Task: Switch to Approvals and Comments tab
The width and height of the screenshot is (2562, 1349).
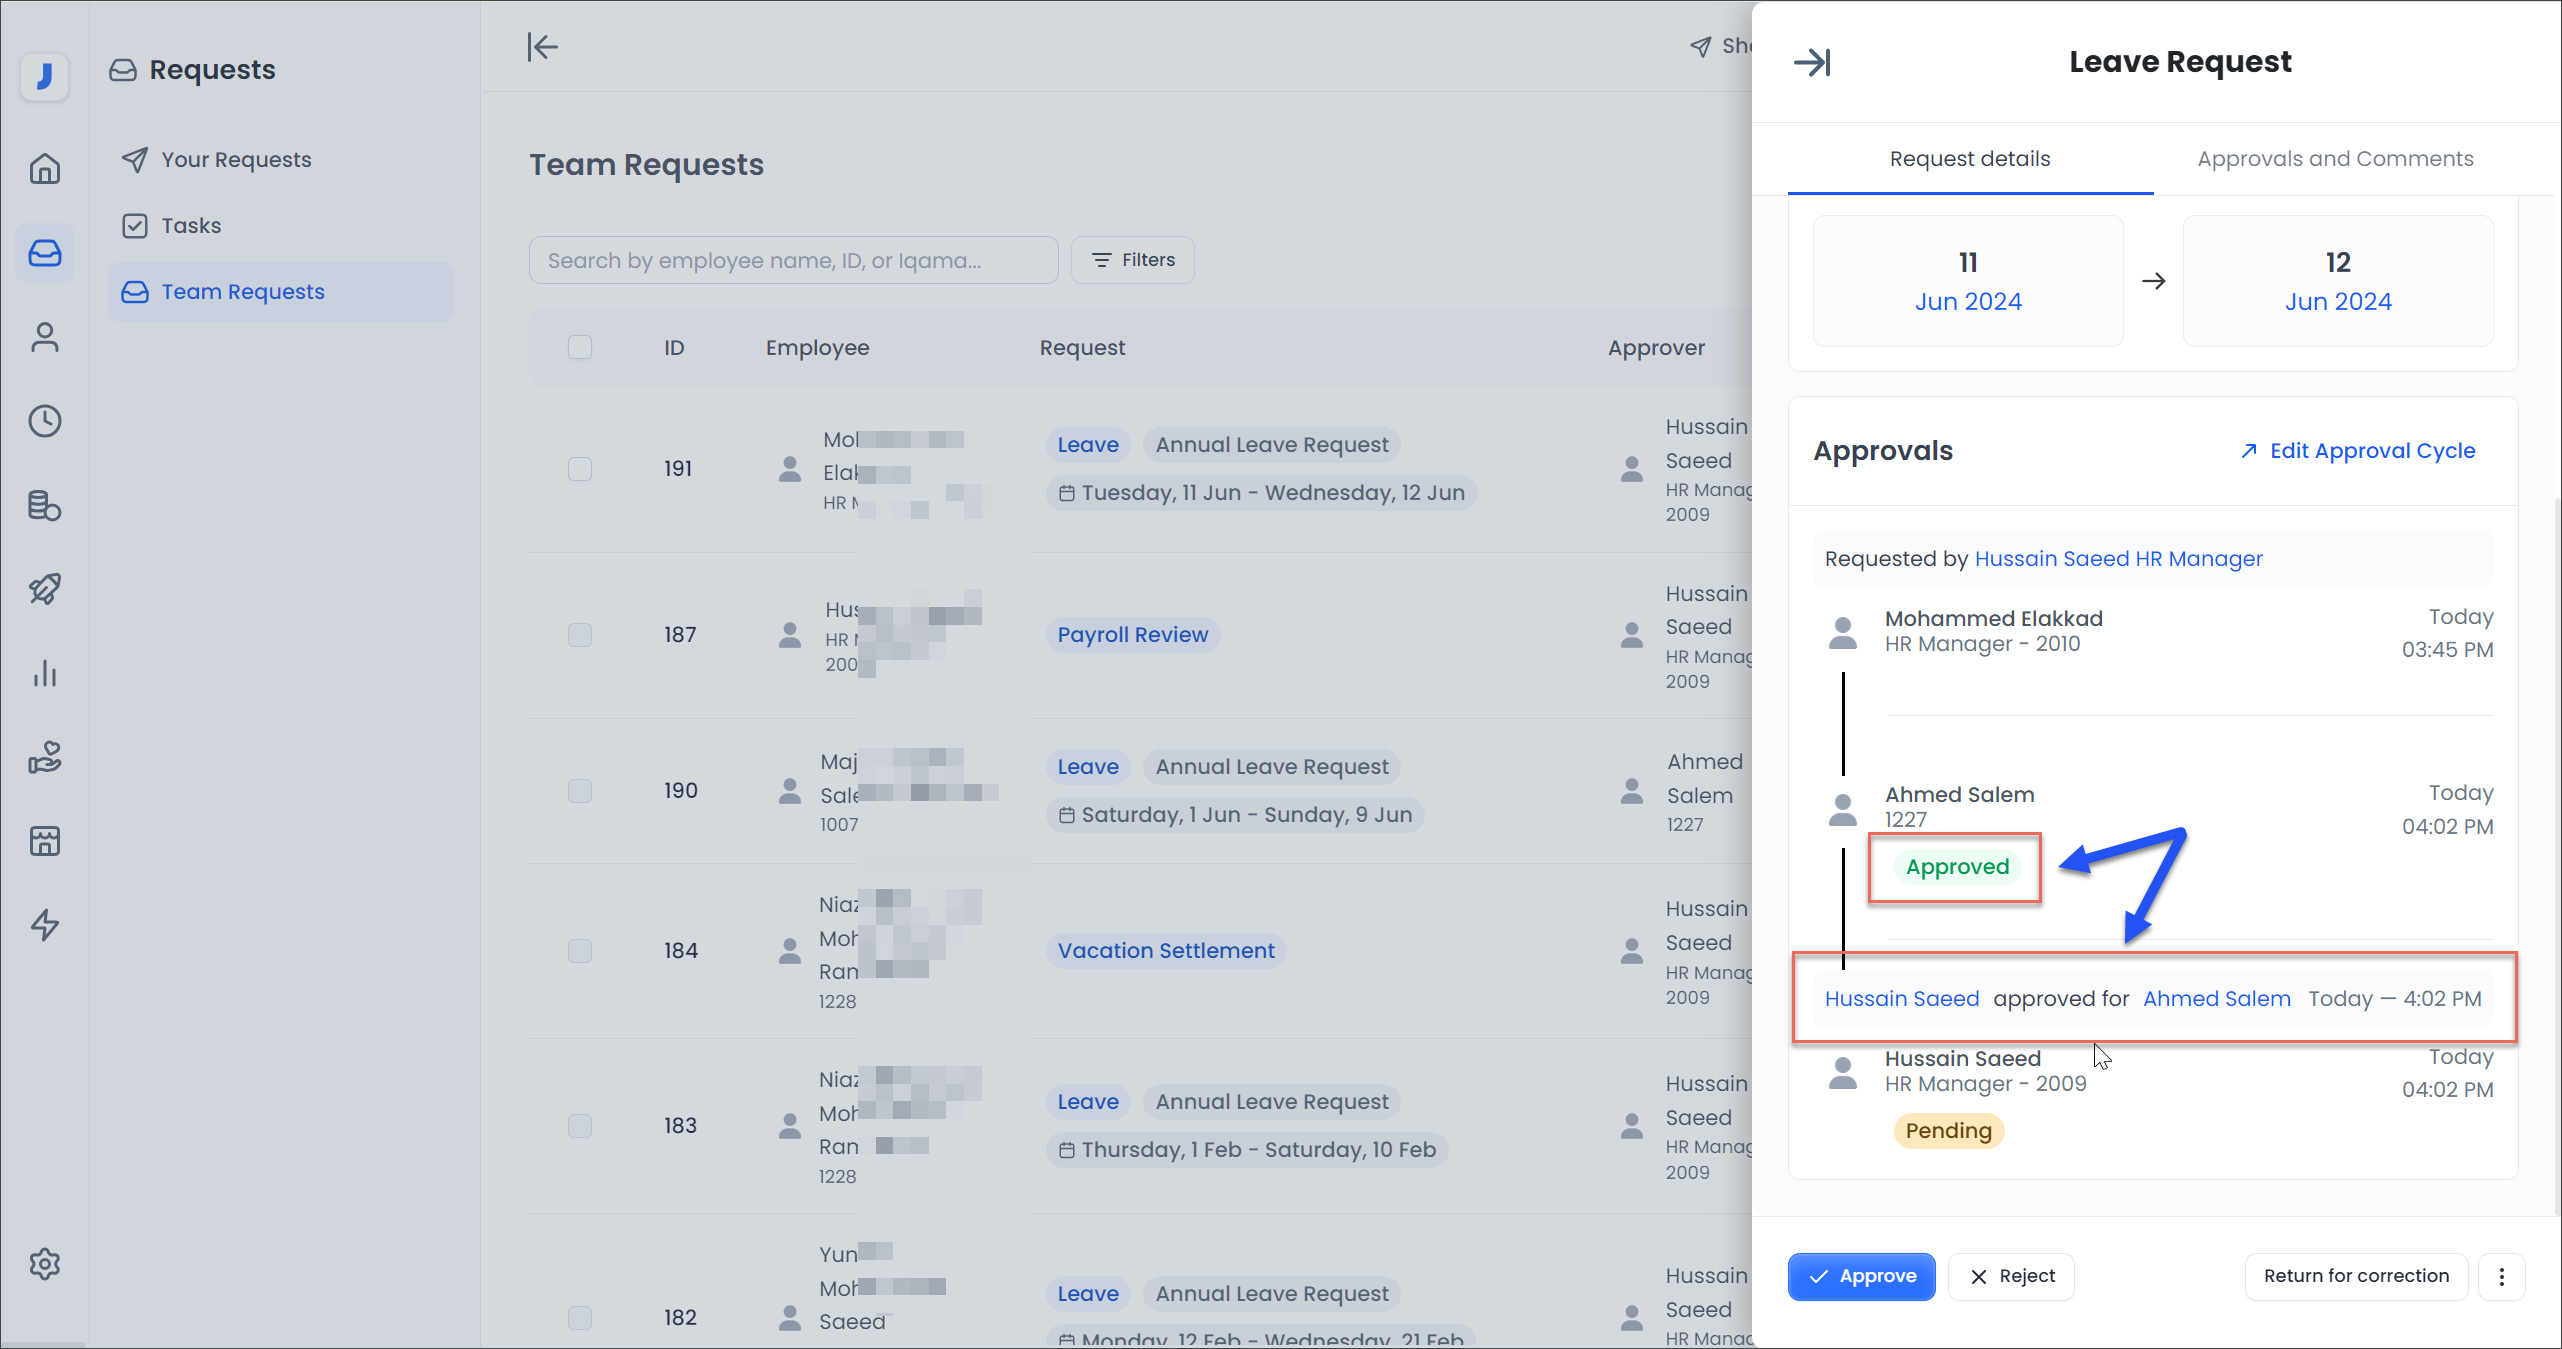Action: (x=2335, y=159)
